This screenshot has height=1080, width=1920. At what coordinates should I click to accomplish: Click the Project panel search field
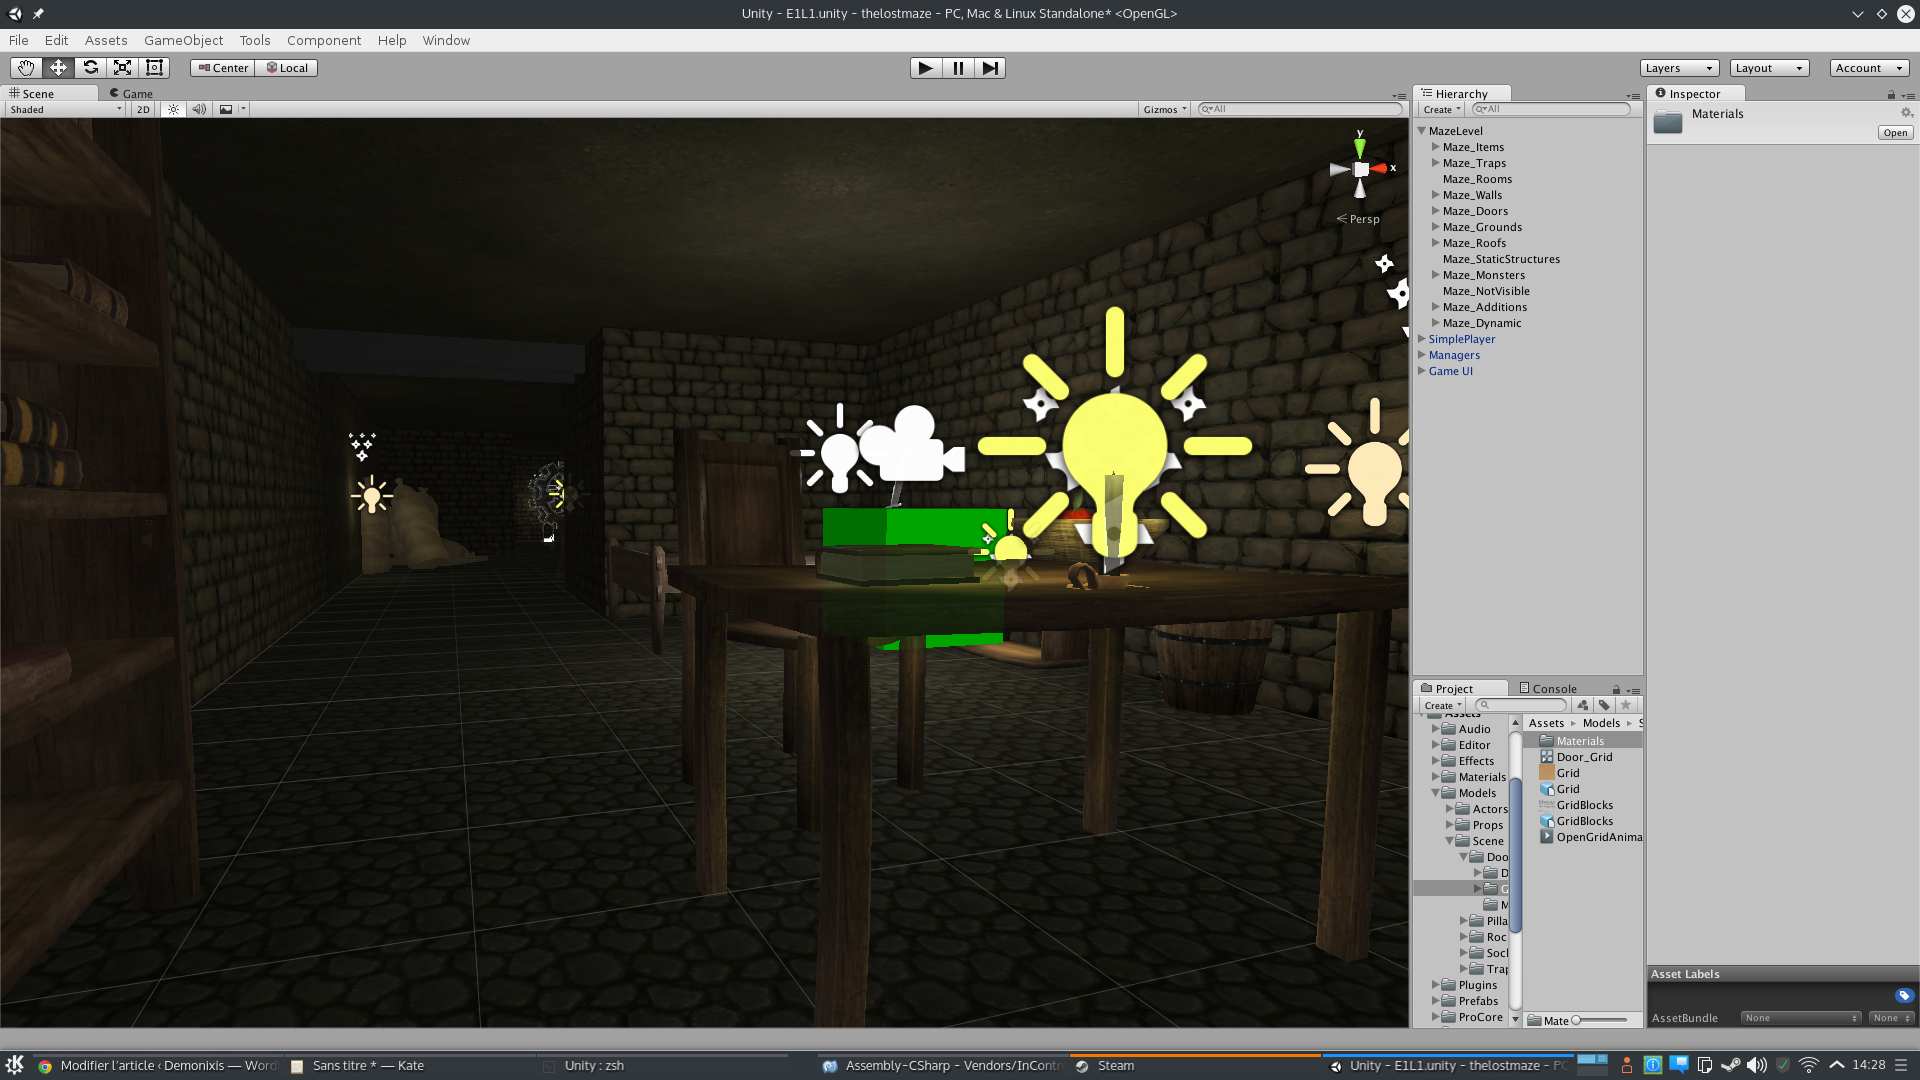click(x=1520, y=704)
